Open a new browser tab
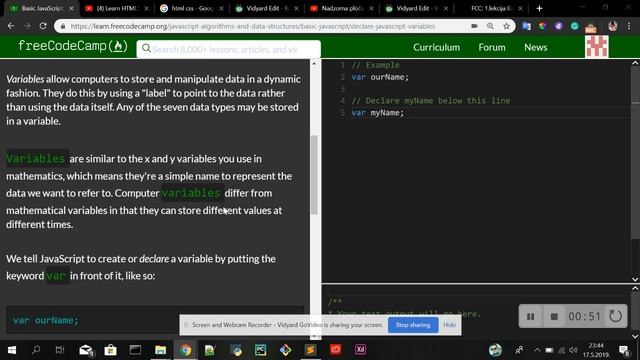Image resolution: width=640 pixels, height=360 pixels. click(539, 8)
